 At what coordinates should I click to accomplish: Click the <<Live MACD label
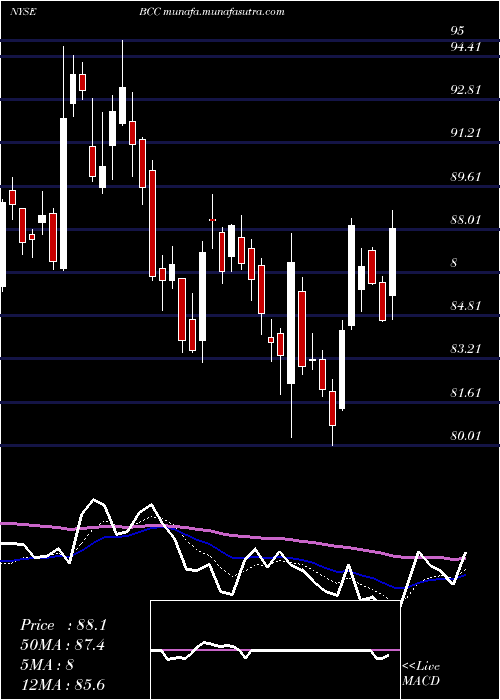click(x=421, y=673)
